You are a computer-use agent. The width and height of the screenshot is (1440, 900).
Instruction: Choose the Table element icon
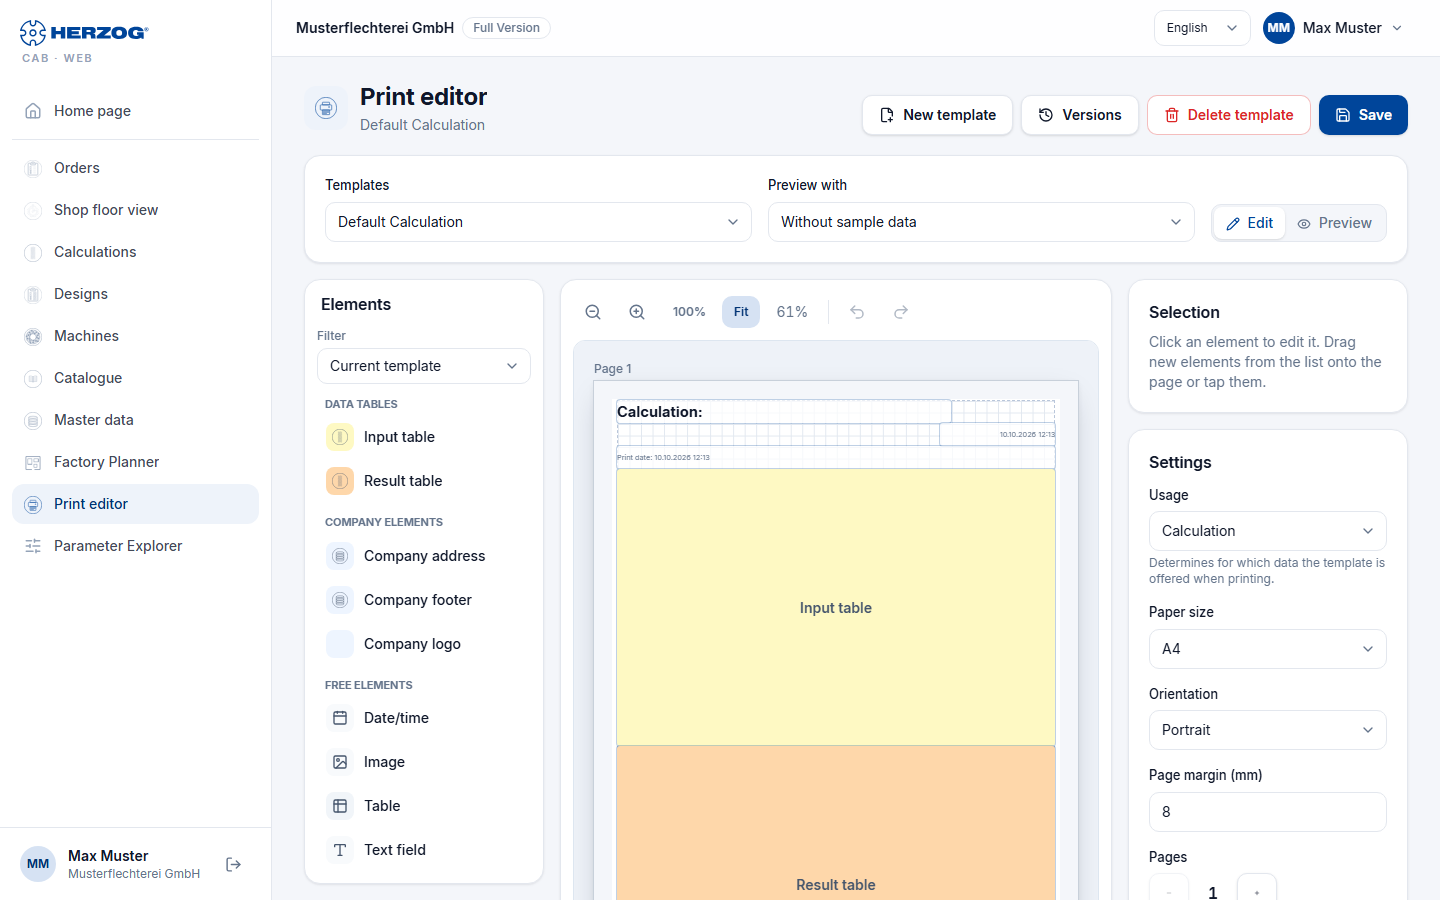[340, 806]
